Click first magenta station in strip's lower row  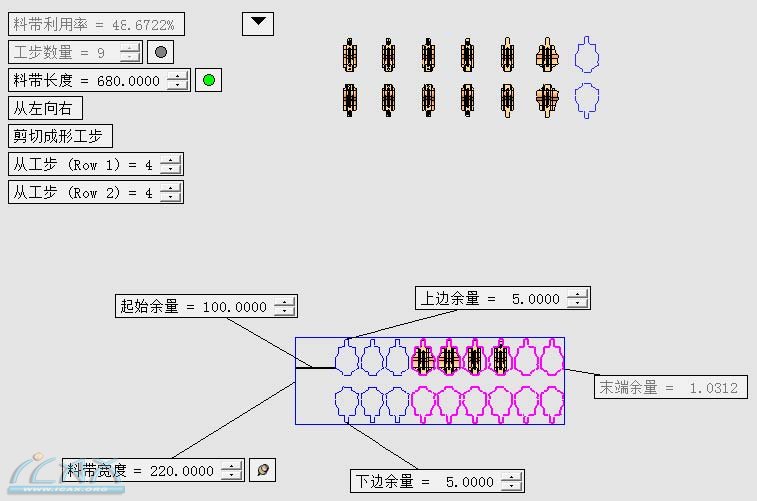(x=424, y=404)
